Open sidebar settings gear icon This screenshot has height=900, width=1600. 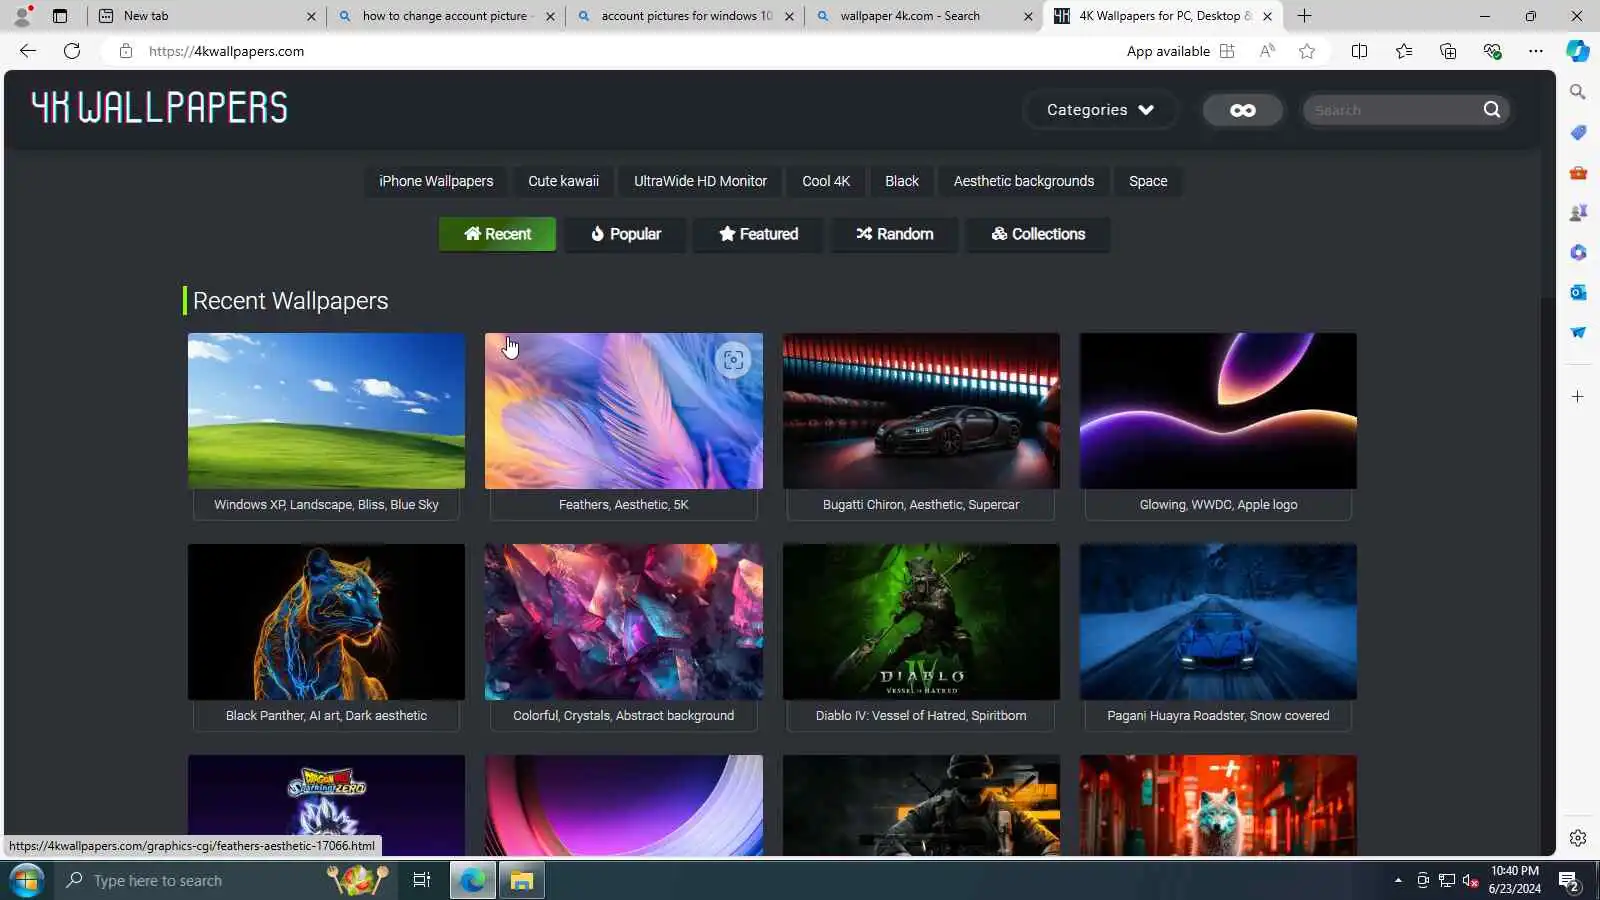pyautogui.click(x=1578, y=838)
